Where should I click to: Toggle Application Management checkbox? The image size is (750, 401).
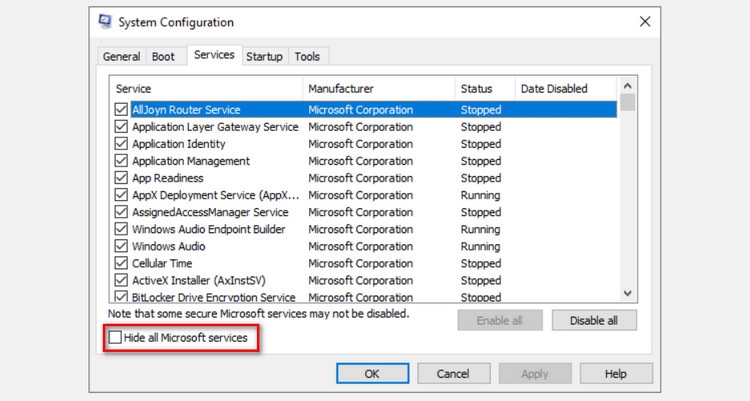pyautogui.click(x=121, y=161)
